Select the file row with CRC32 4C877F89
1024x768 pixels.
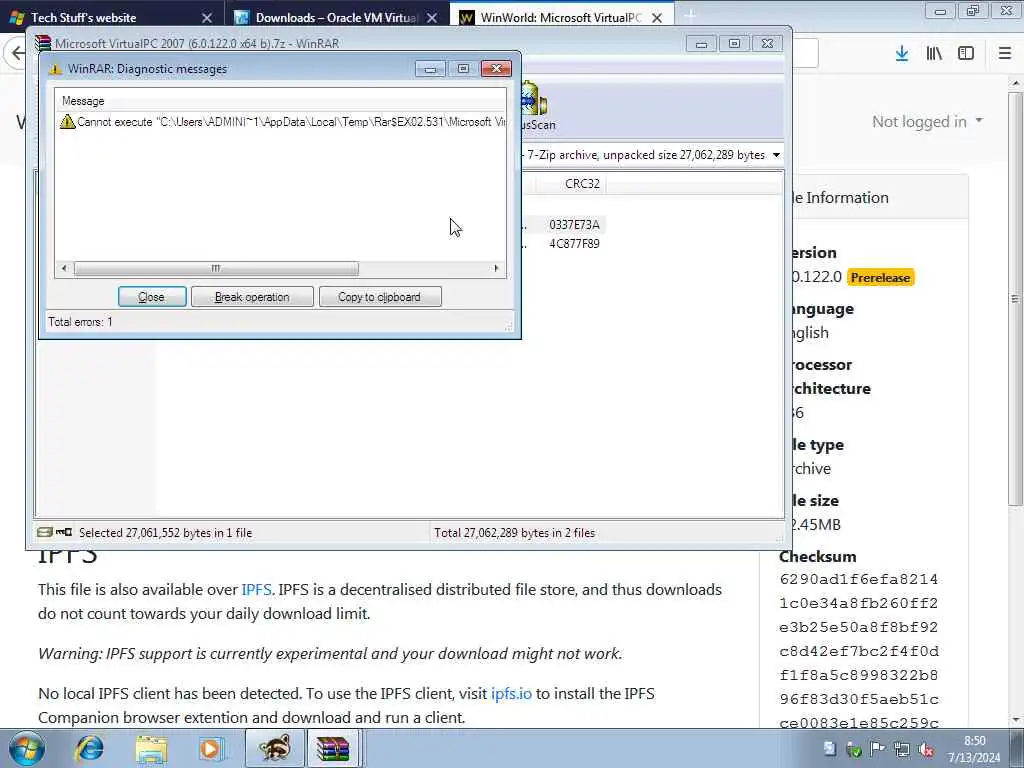563,244
